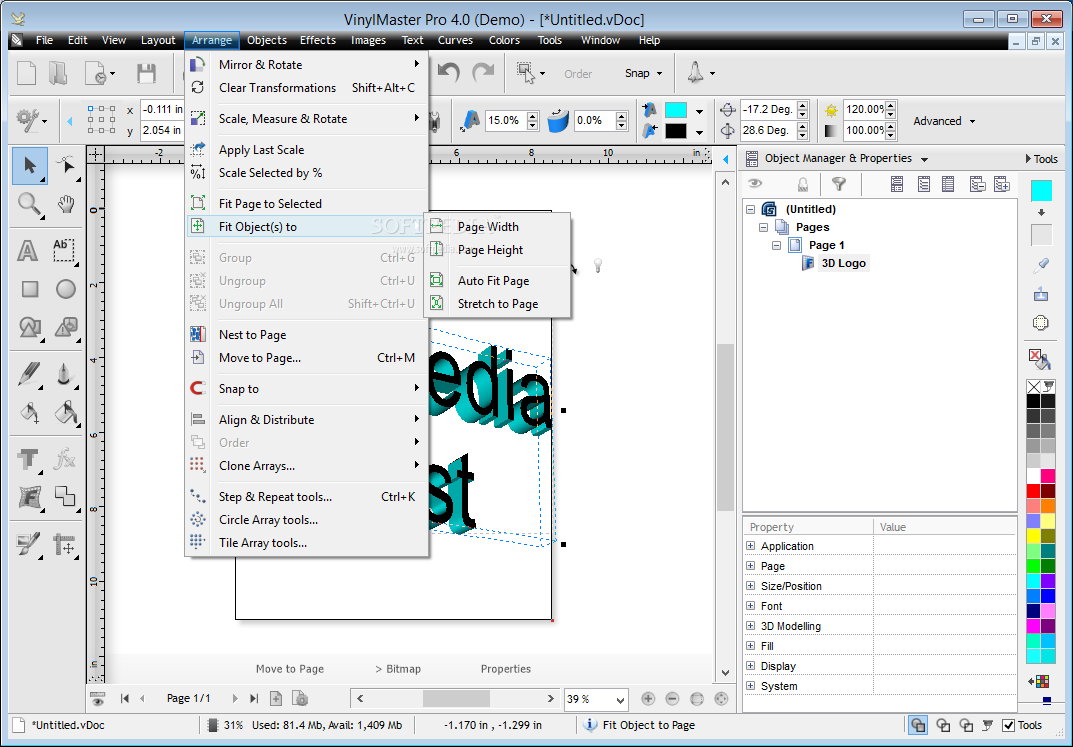
Task: Toggle the Tools checkbox in status bar
Action: click(1008, 725)
